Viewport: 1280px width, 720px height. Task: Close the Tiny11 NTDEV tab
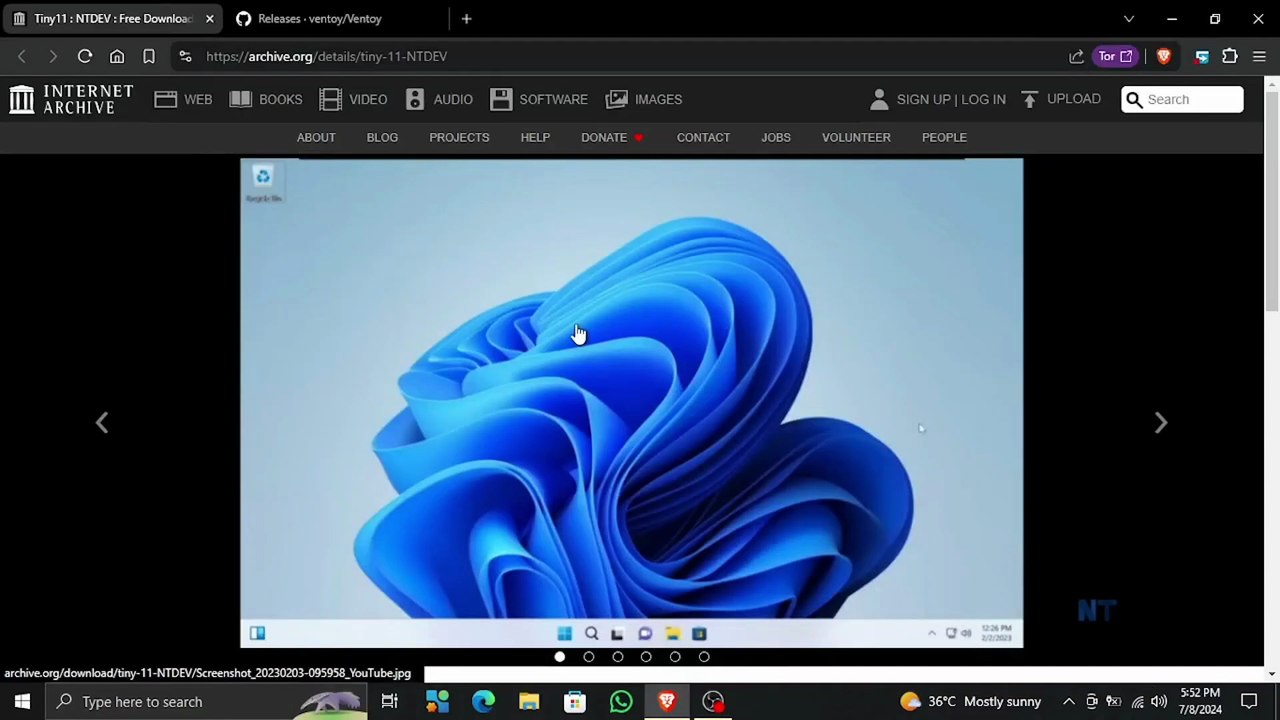[x=209, y=18]
